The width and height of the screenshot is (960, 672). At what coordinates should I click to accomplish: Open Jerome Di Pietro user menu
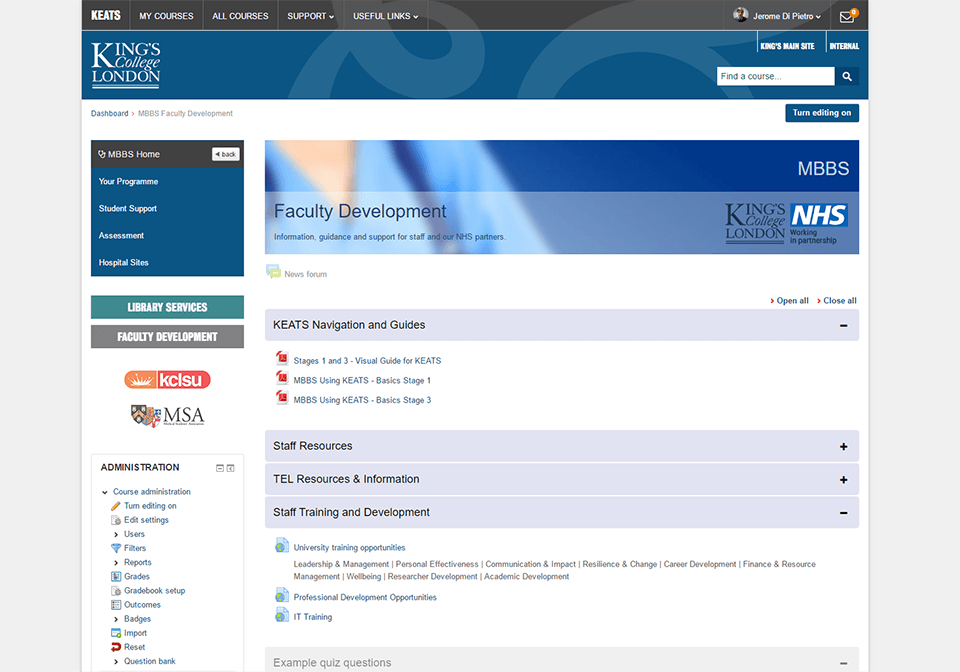[x=786, y=16]
